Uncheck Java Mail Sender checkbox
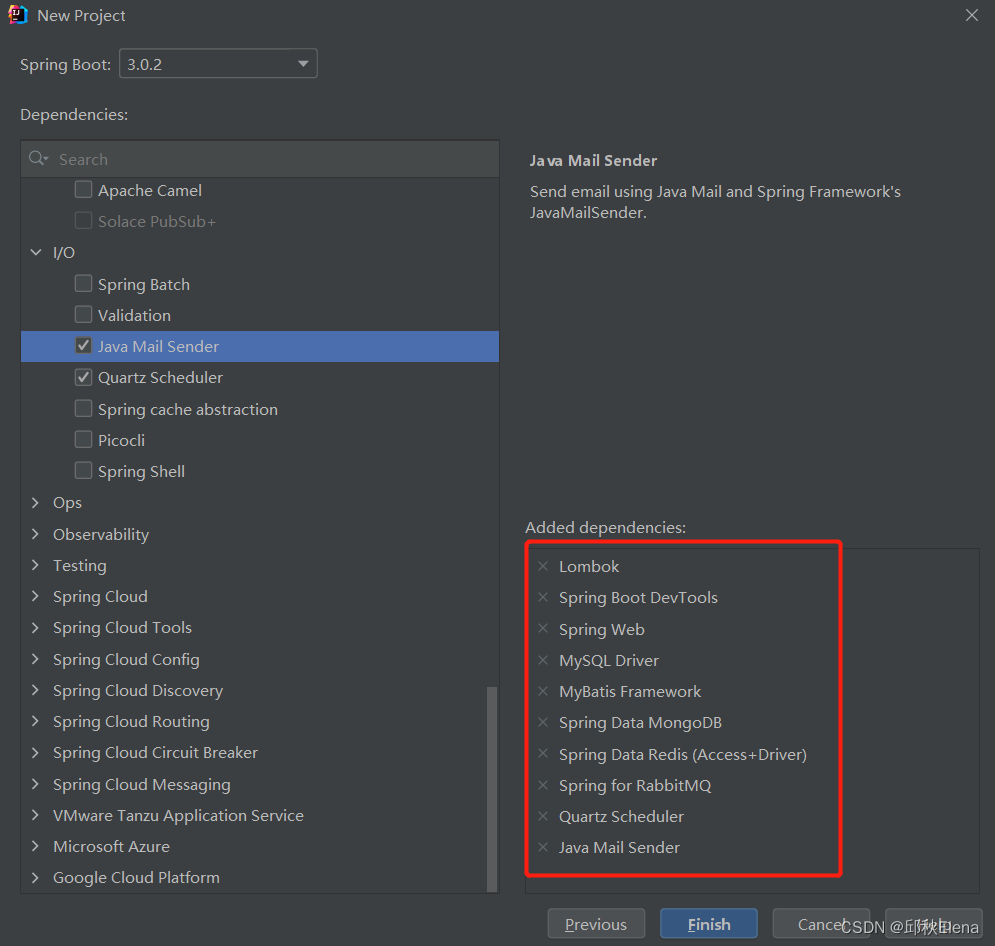 pyautogui.click(x=83, y=346)
